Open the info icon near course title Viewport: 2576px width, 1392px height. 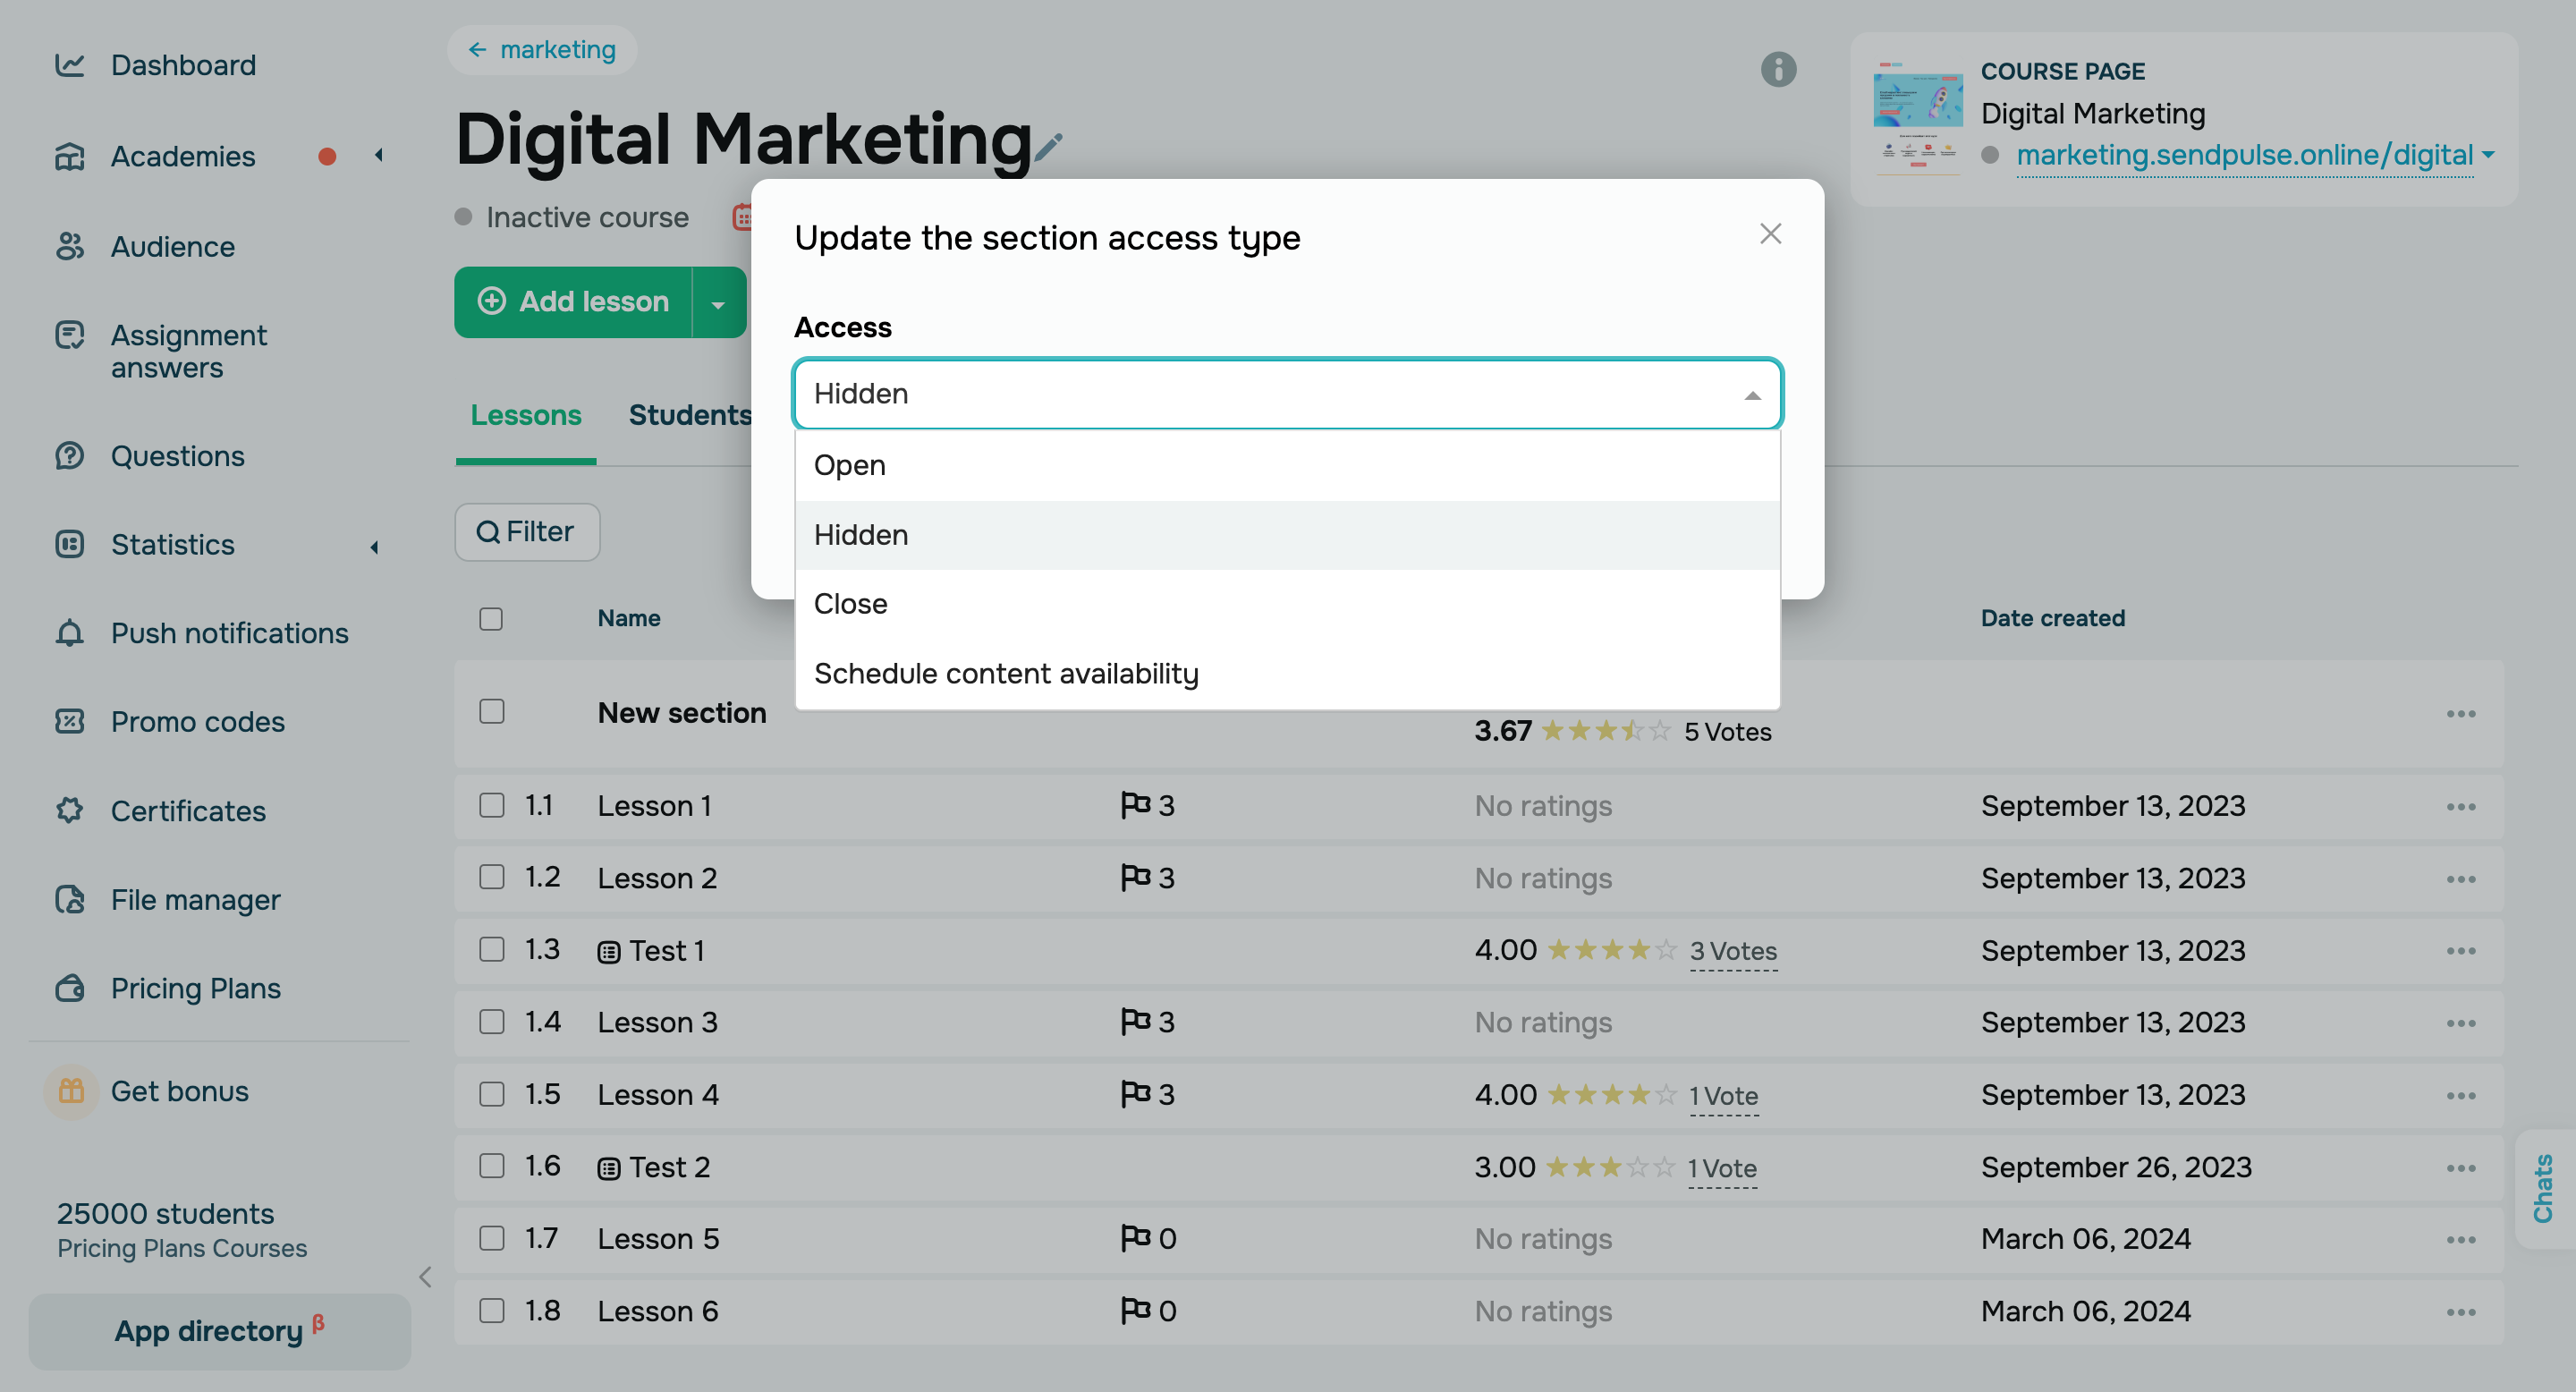click(1778, 69)
